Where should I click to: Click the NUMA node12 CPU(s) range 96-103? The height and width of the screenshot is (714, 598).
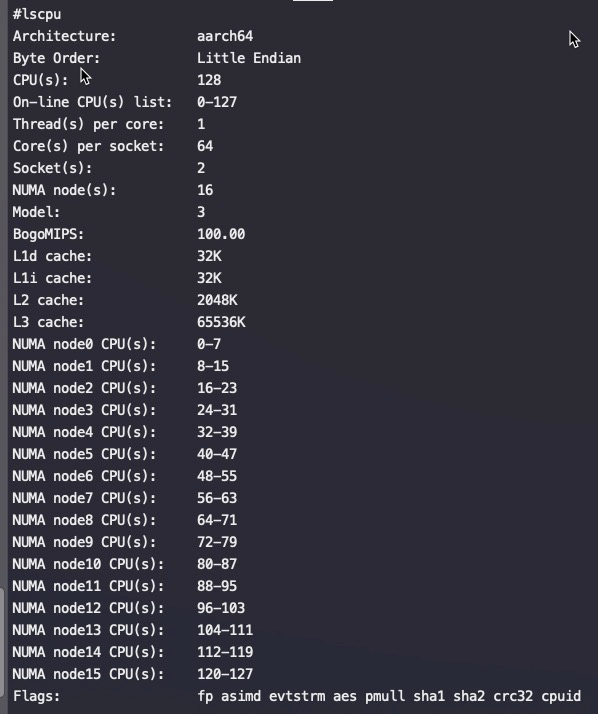(x=221, y=608)
